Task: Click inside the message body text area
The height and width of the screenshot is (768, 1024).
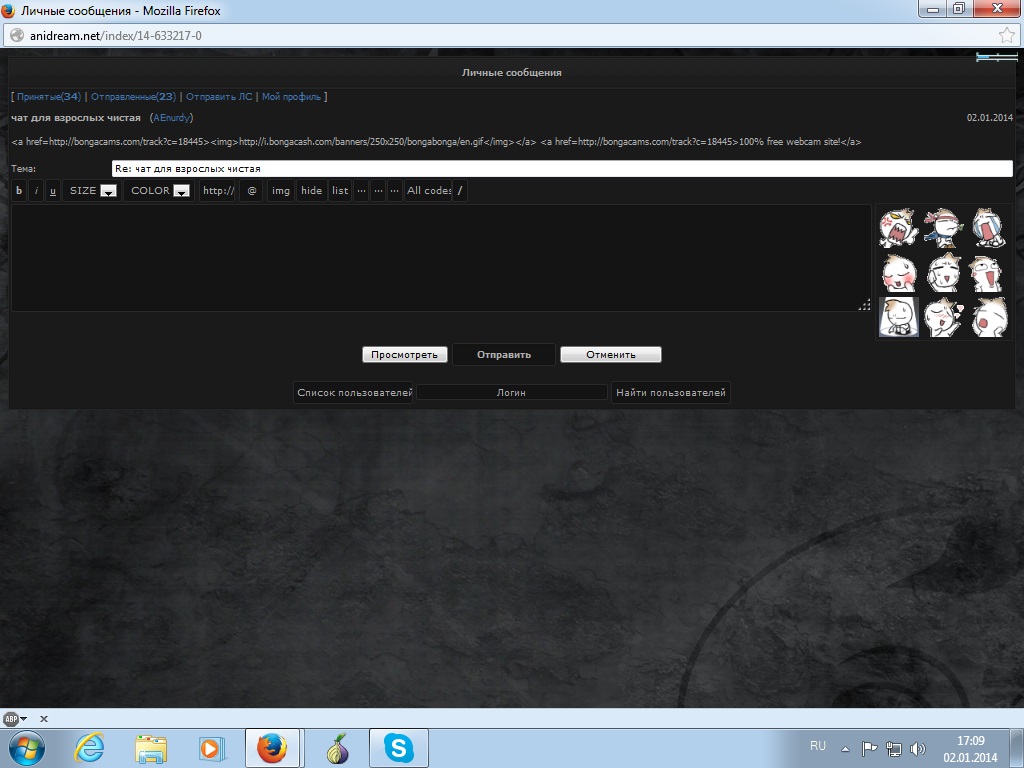Action: pos(441,258)
